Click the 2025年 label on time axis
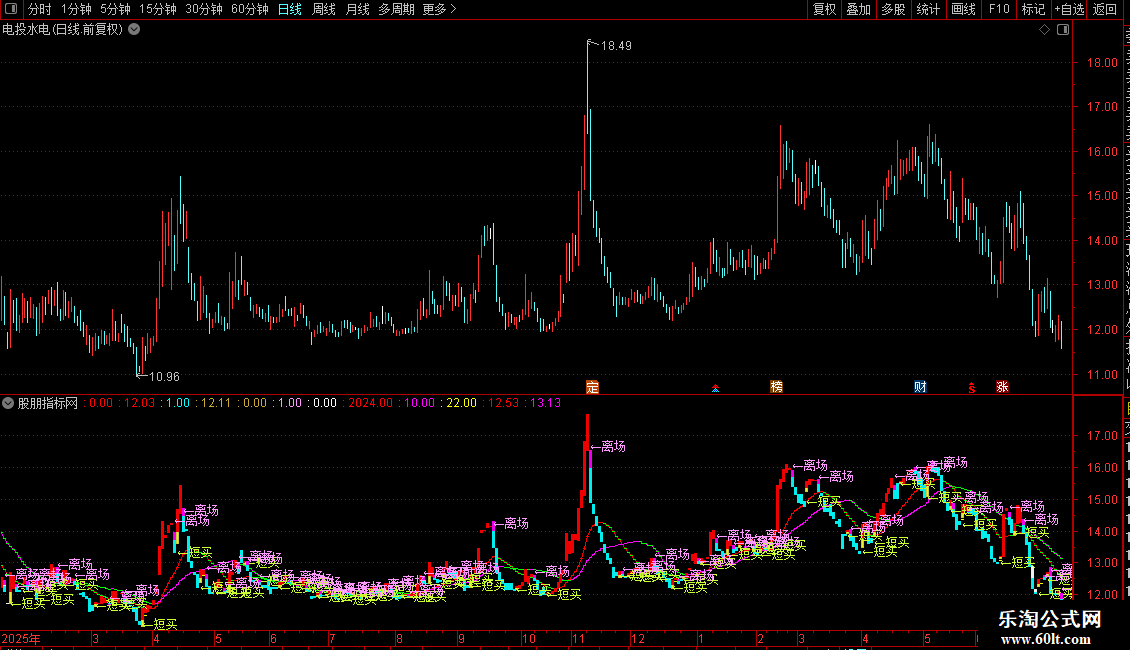 click(21, 639)
